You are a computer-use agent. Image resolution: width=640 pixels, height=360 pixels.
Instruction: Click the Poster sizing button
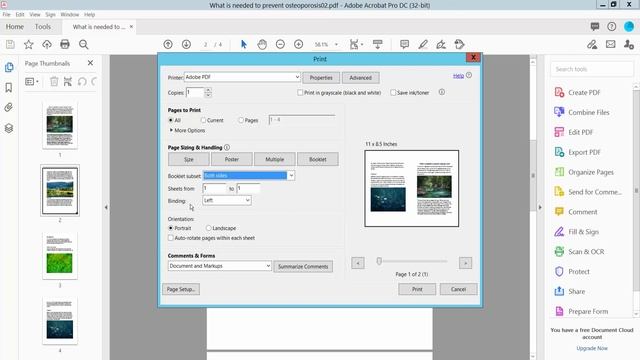[231, 159]
